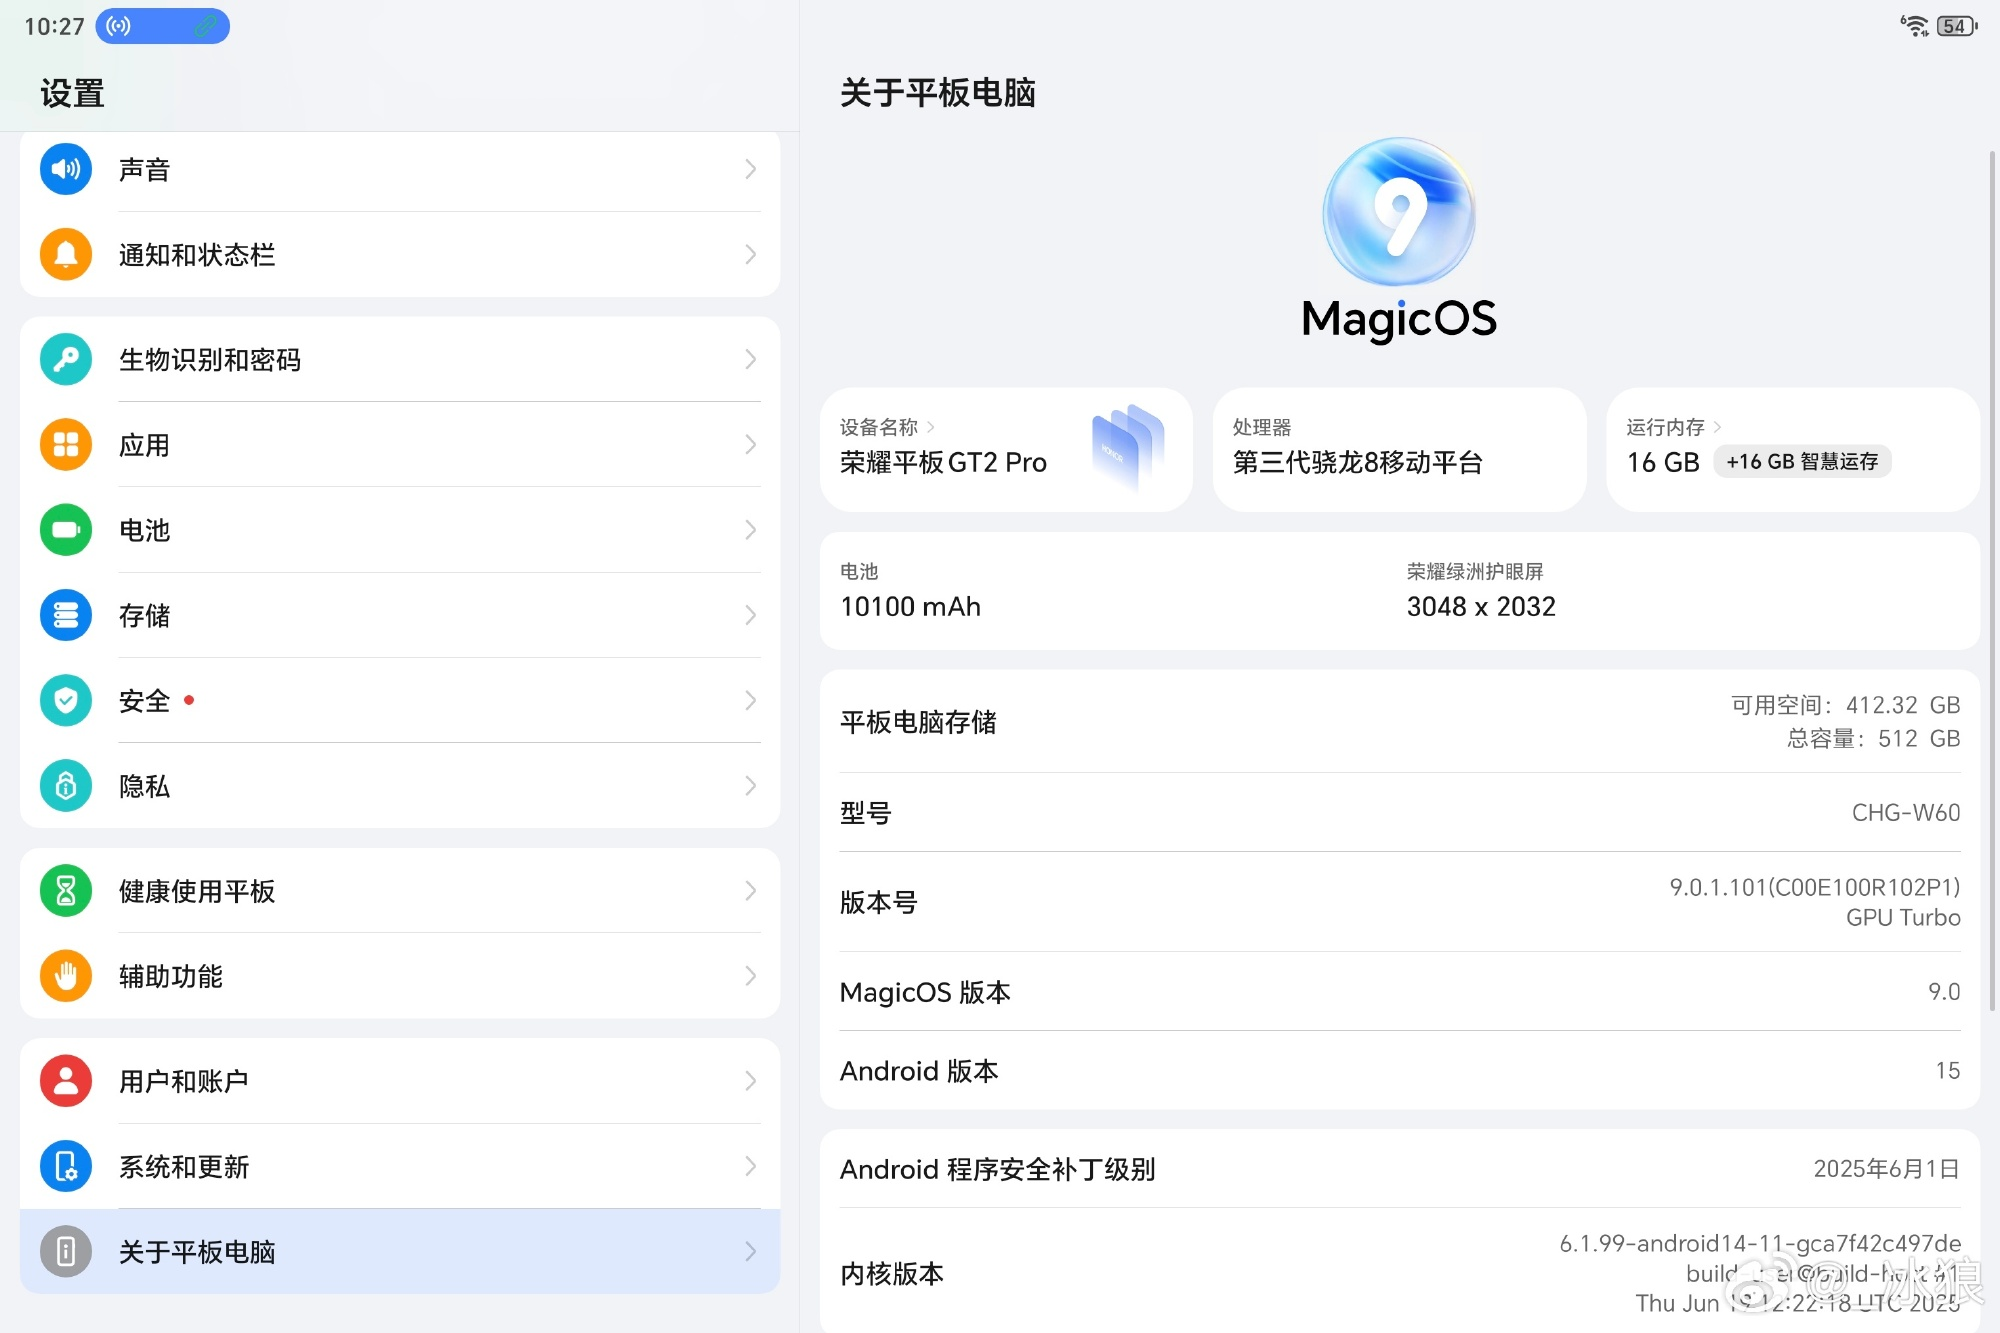Tap the 2025年6月1日 patch date

1886,1168
